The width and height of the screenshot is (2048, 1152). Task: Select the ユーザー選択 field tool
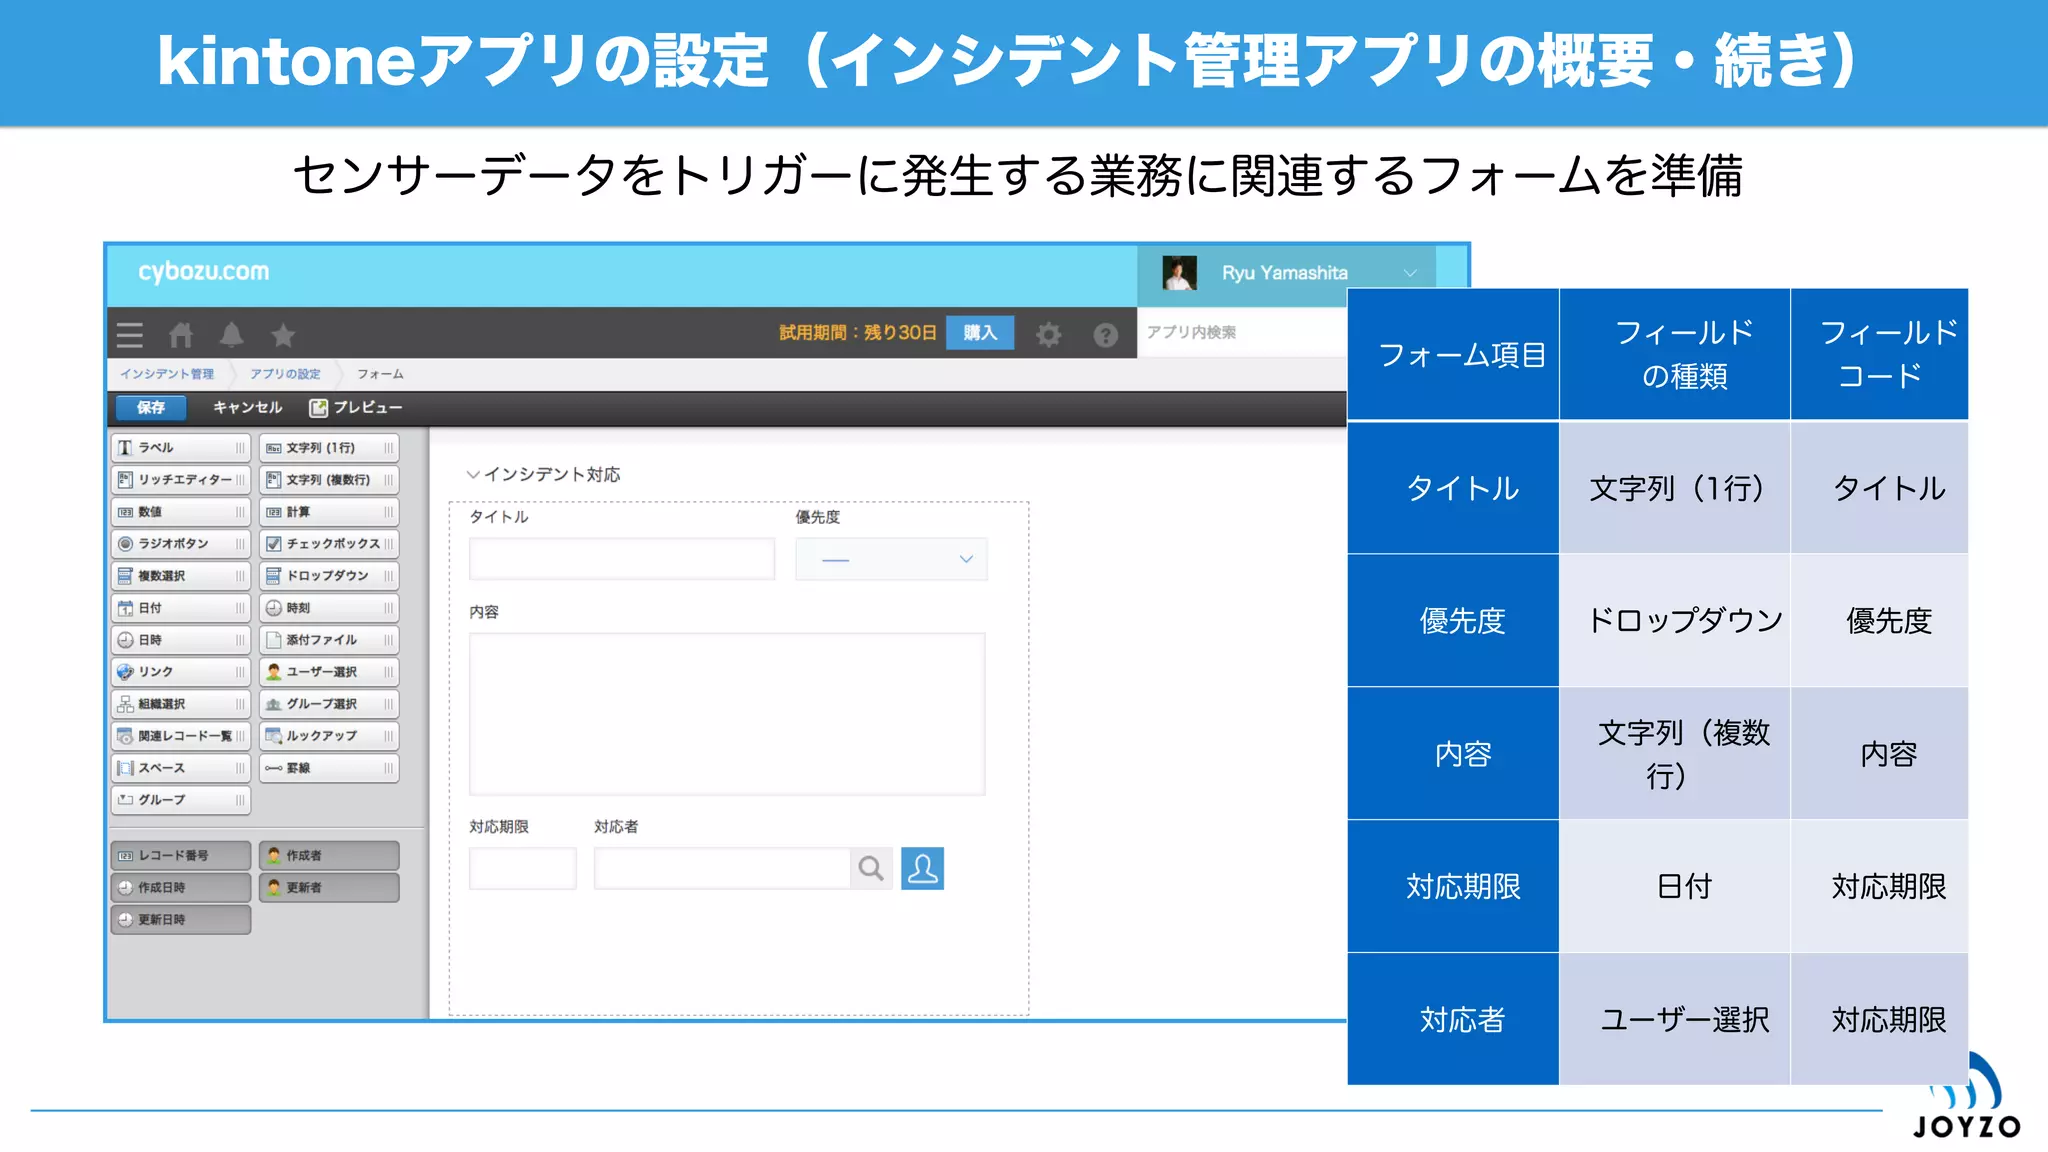tap(329, 671)
